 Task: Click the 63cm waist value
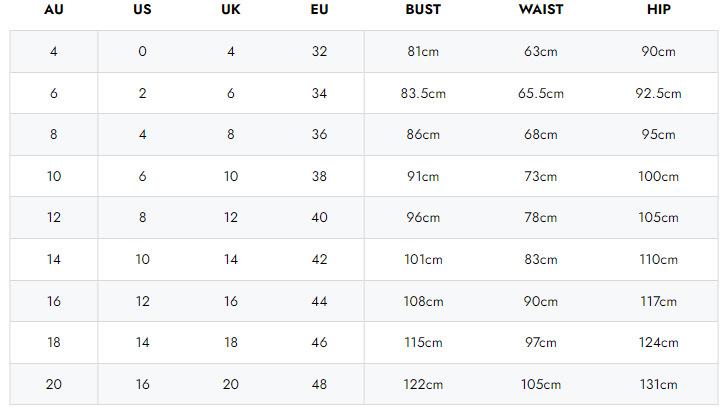click(541, 51)
